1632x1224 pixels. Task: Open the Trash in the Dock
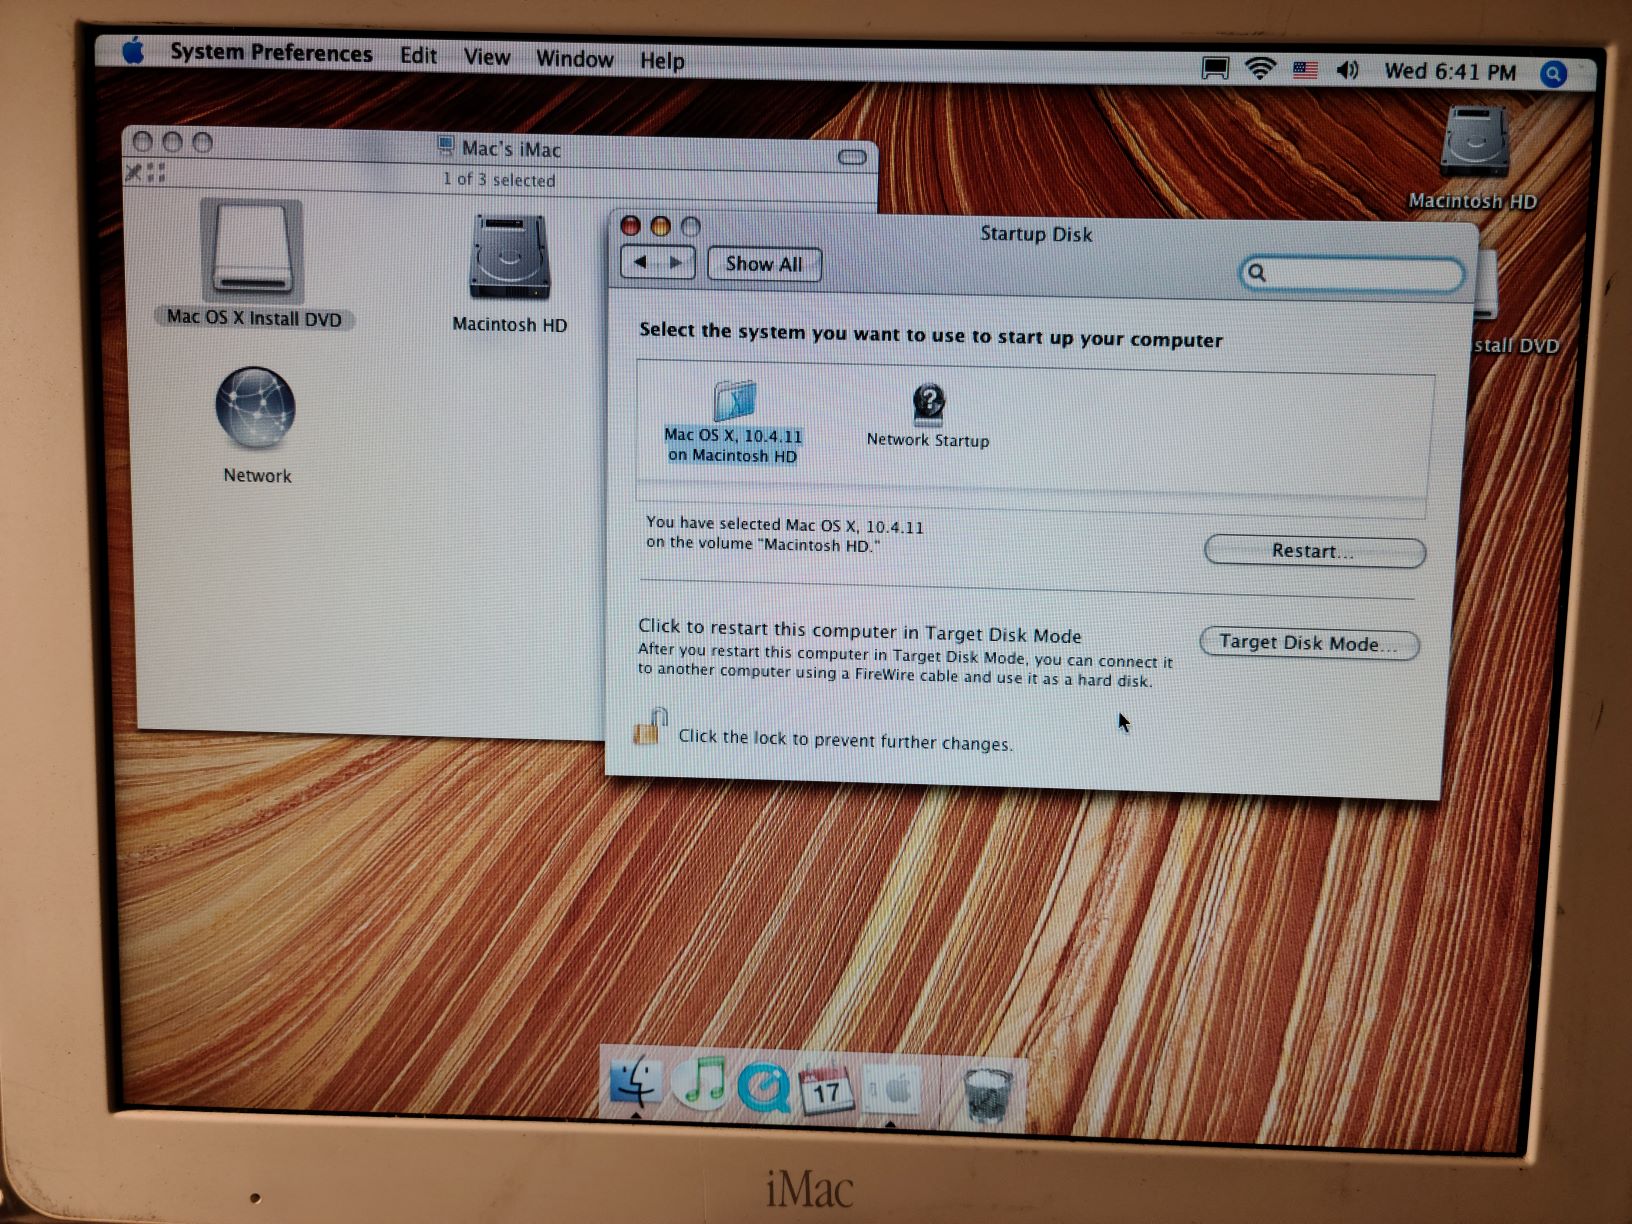tap(987, 1095)
